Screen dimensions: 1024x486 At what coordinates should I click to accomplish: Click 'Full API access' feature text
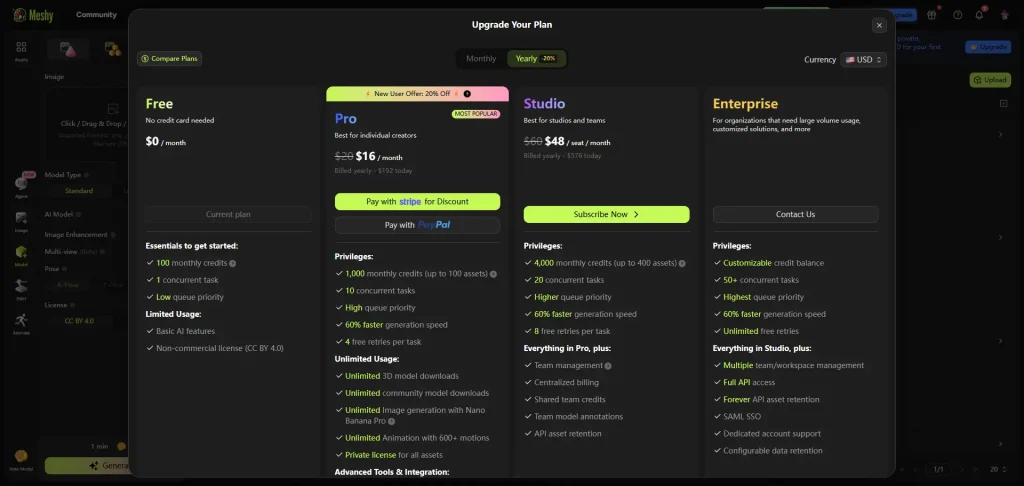tap(749, 383)
